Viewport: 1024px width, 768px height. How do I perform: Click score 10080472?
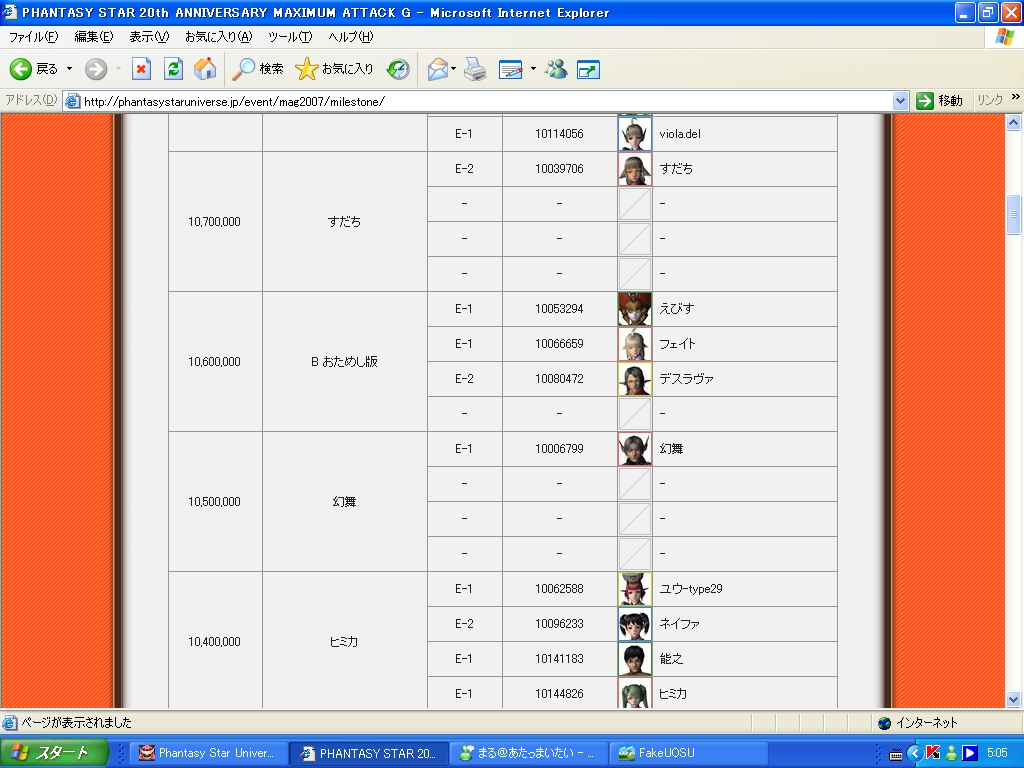pos(559,379)
